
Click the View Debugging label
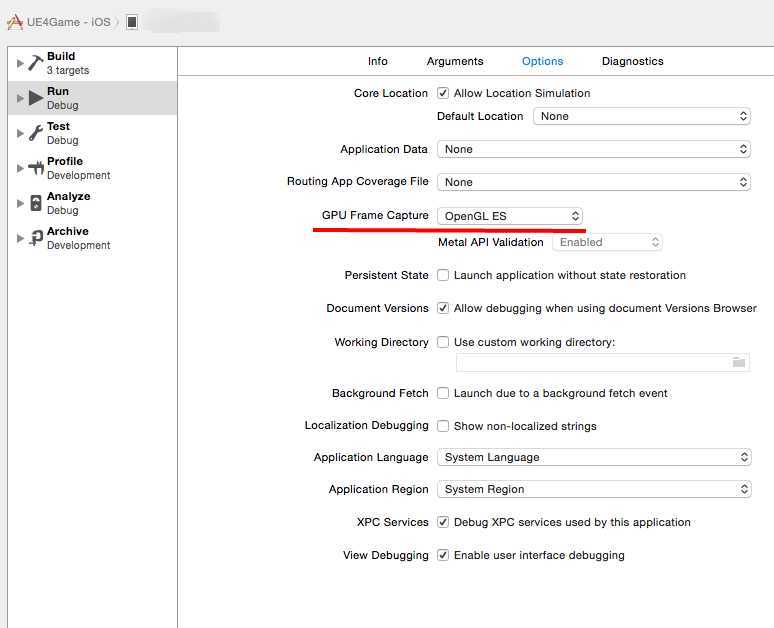click(x=386, y=555)
